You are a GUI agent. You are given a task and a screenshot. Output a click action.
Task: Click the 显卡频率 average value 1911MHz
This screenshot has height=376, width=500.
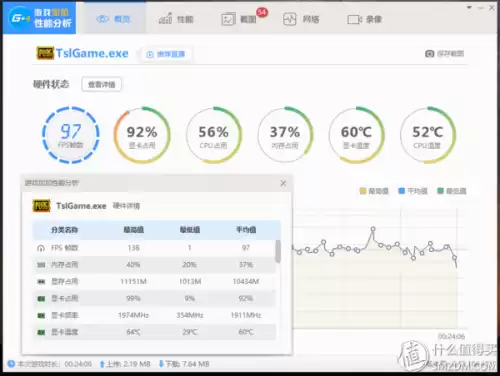(246, 315)
